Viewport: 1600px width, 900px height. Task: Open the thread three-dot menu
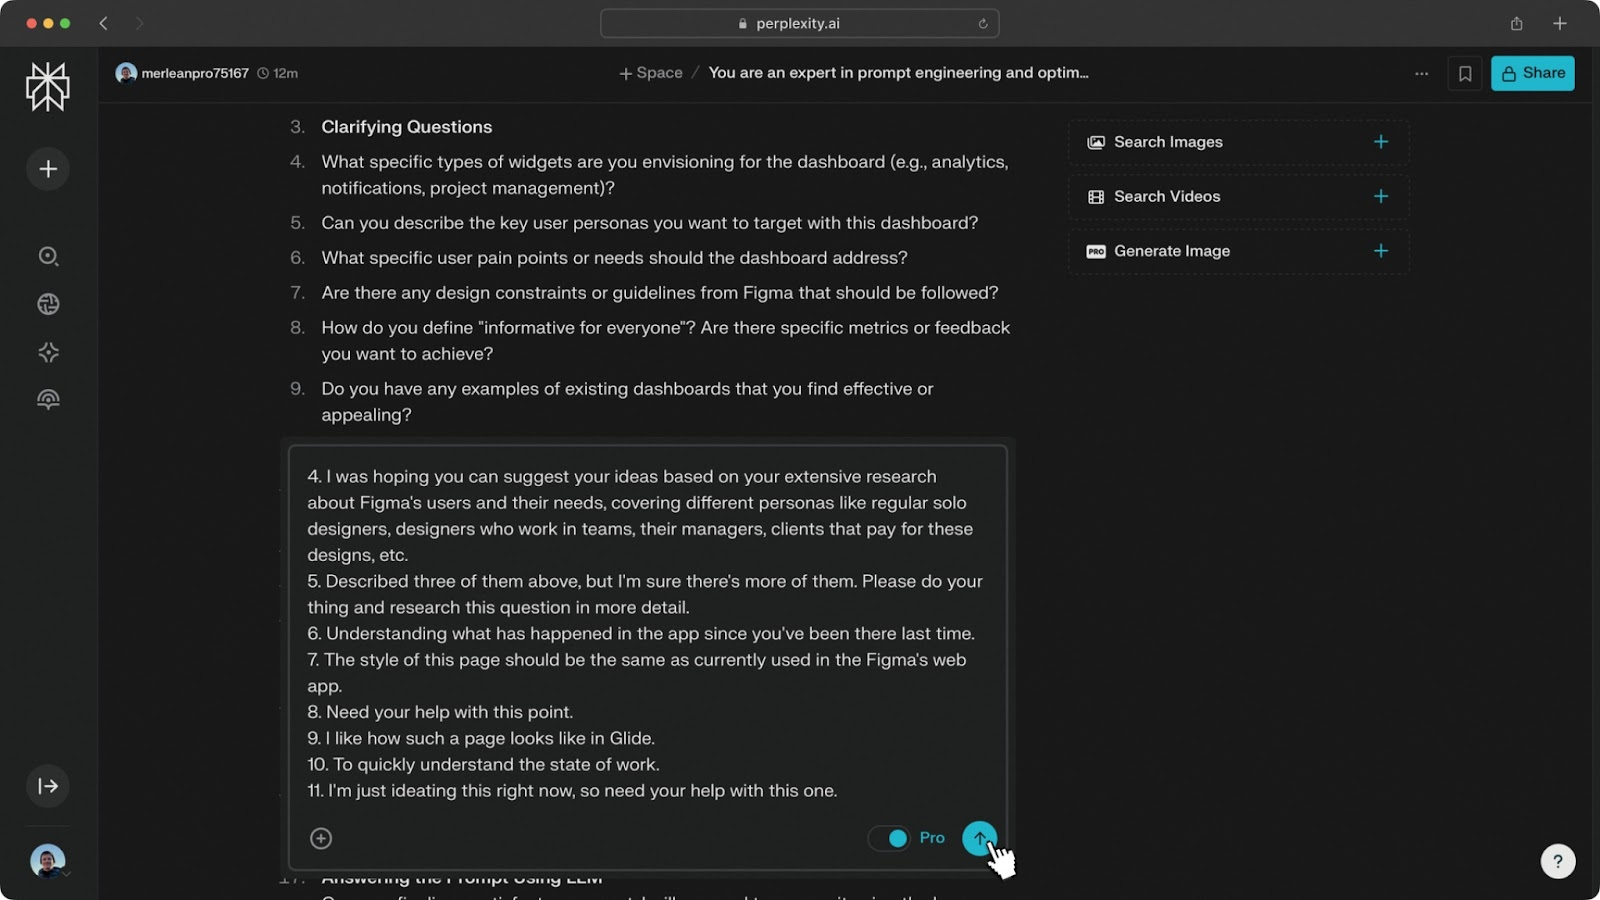[1421, 73]
